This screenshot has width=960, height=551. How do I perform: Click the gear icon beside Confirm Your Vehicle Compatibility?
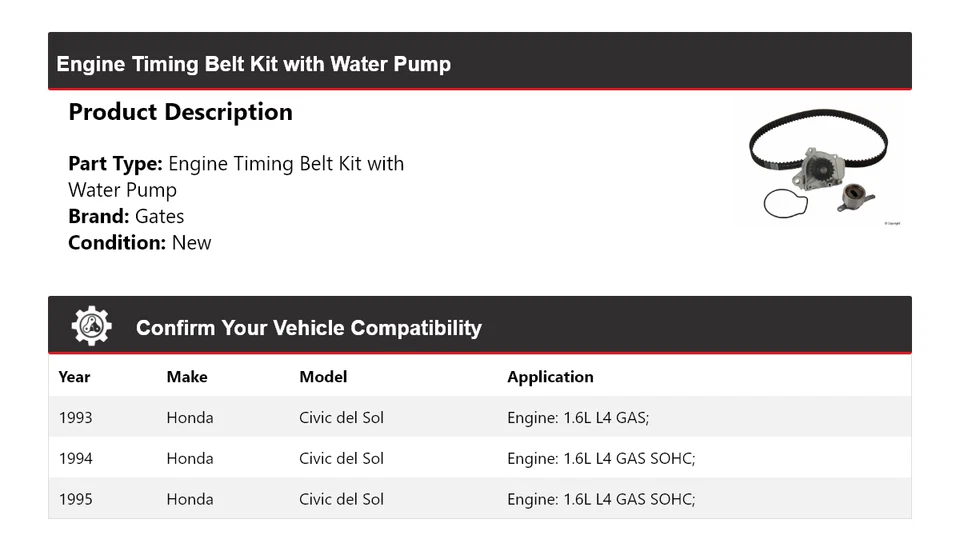tap(91, 326)
